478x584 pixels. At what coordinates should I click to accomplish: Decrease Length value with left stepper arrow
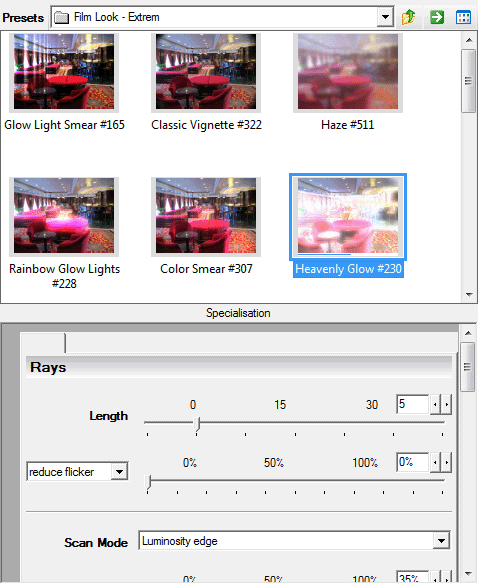coord(435,404)
